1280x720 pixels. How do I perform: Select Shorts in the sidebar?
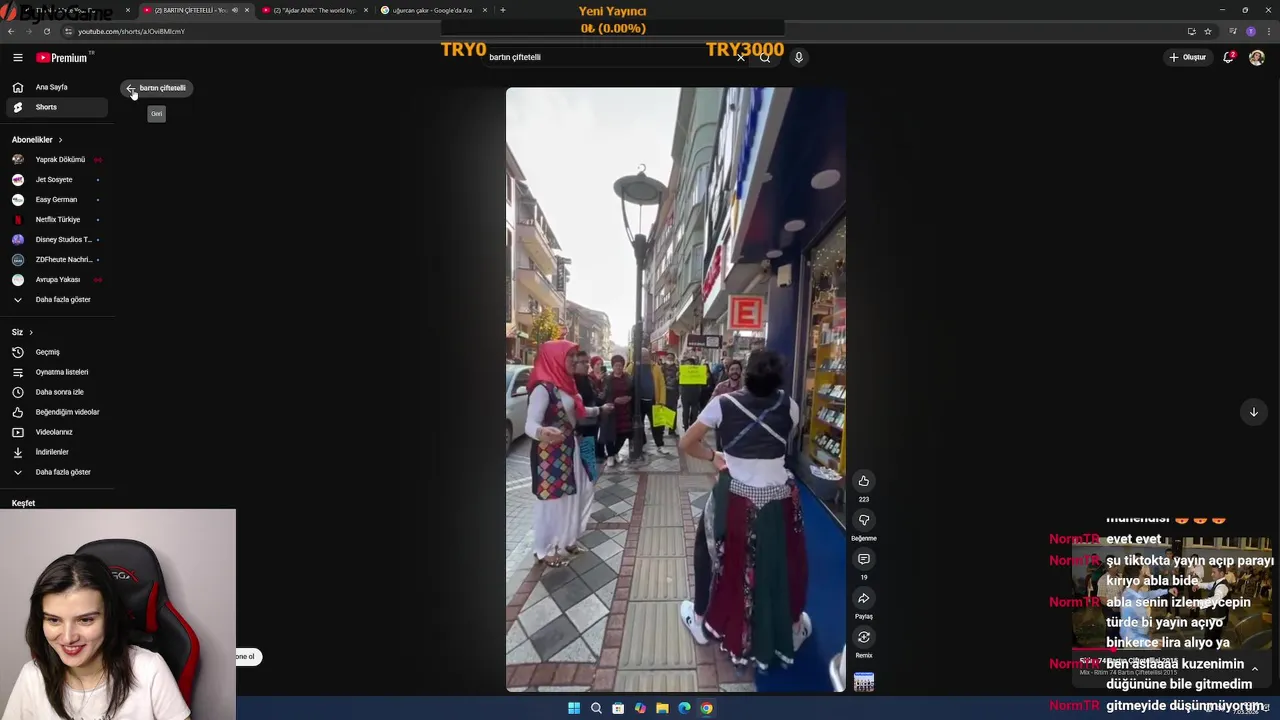click(56, 107)
